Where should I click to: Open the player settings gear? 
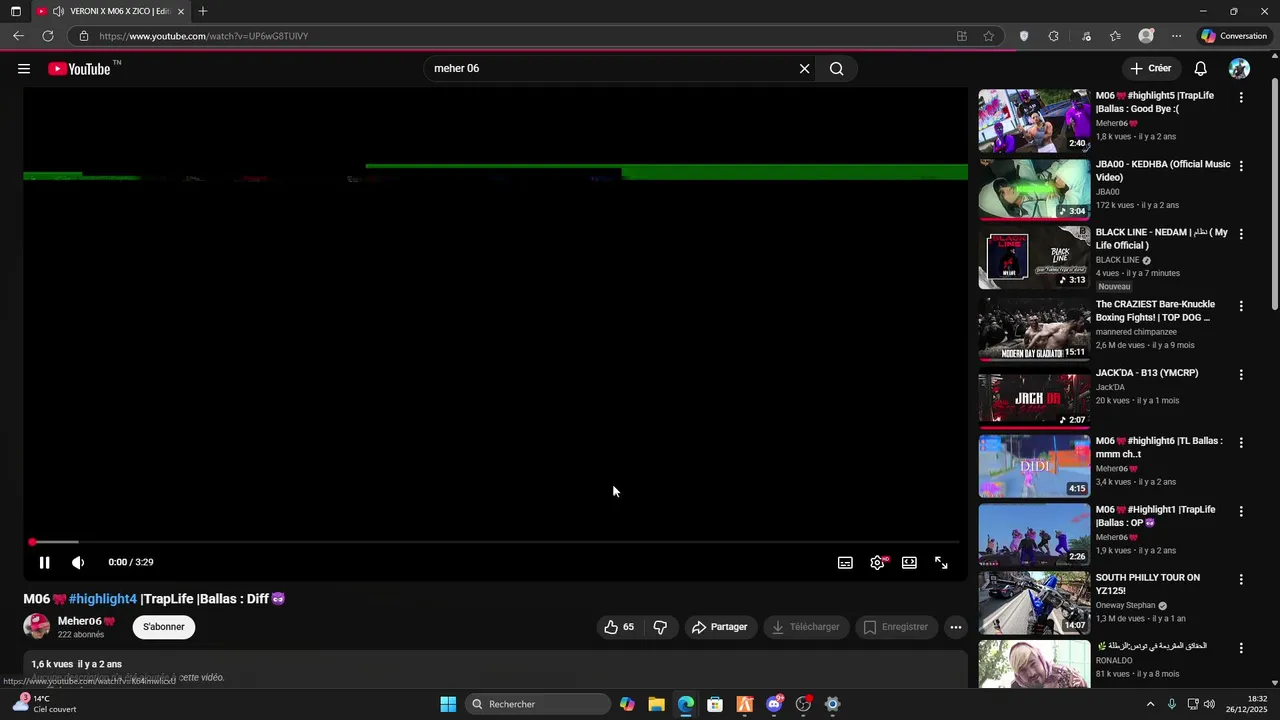pos(877,563)
